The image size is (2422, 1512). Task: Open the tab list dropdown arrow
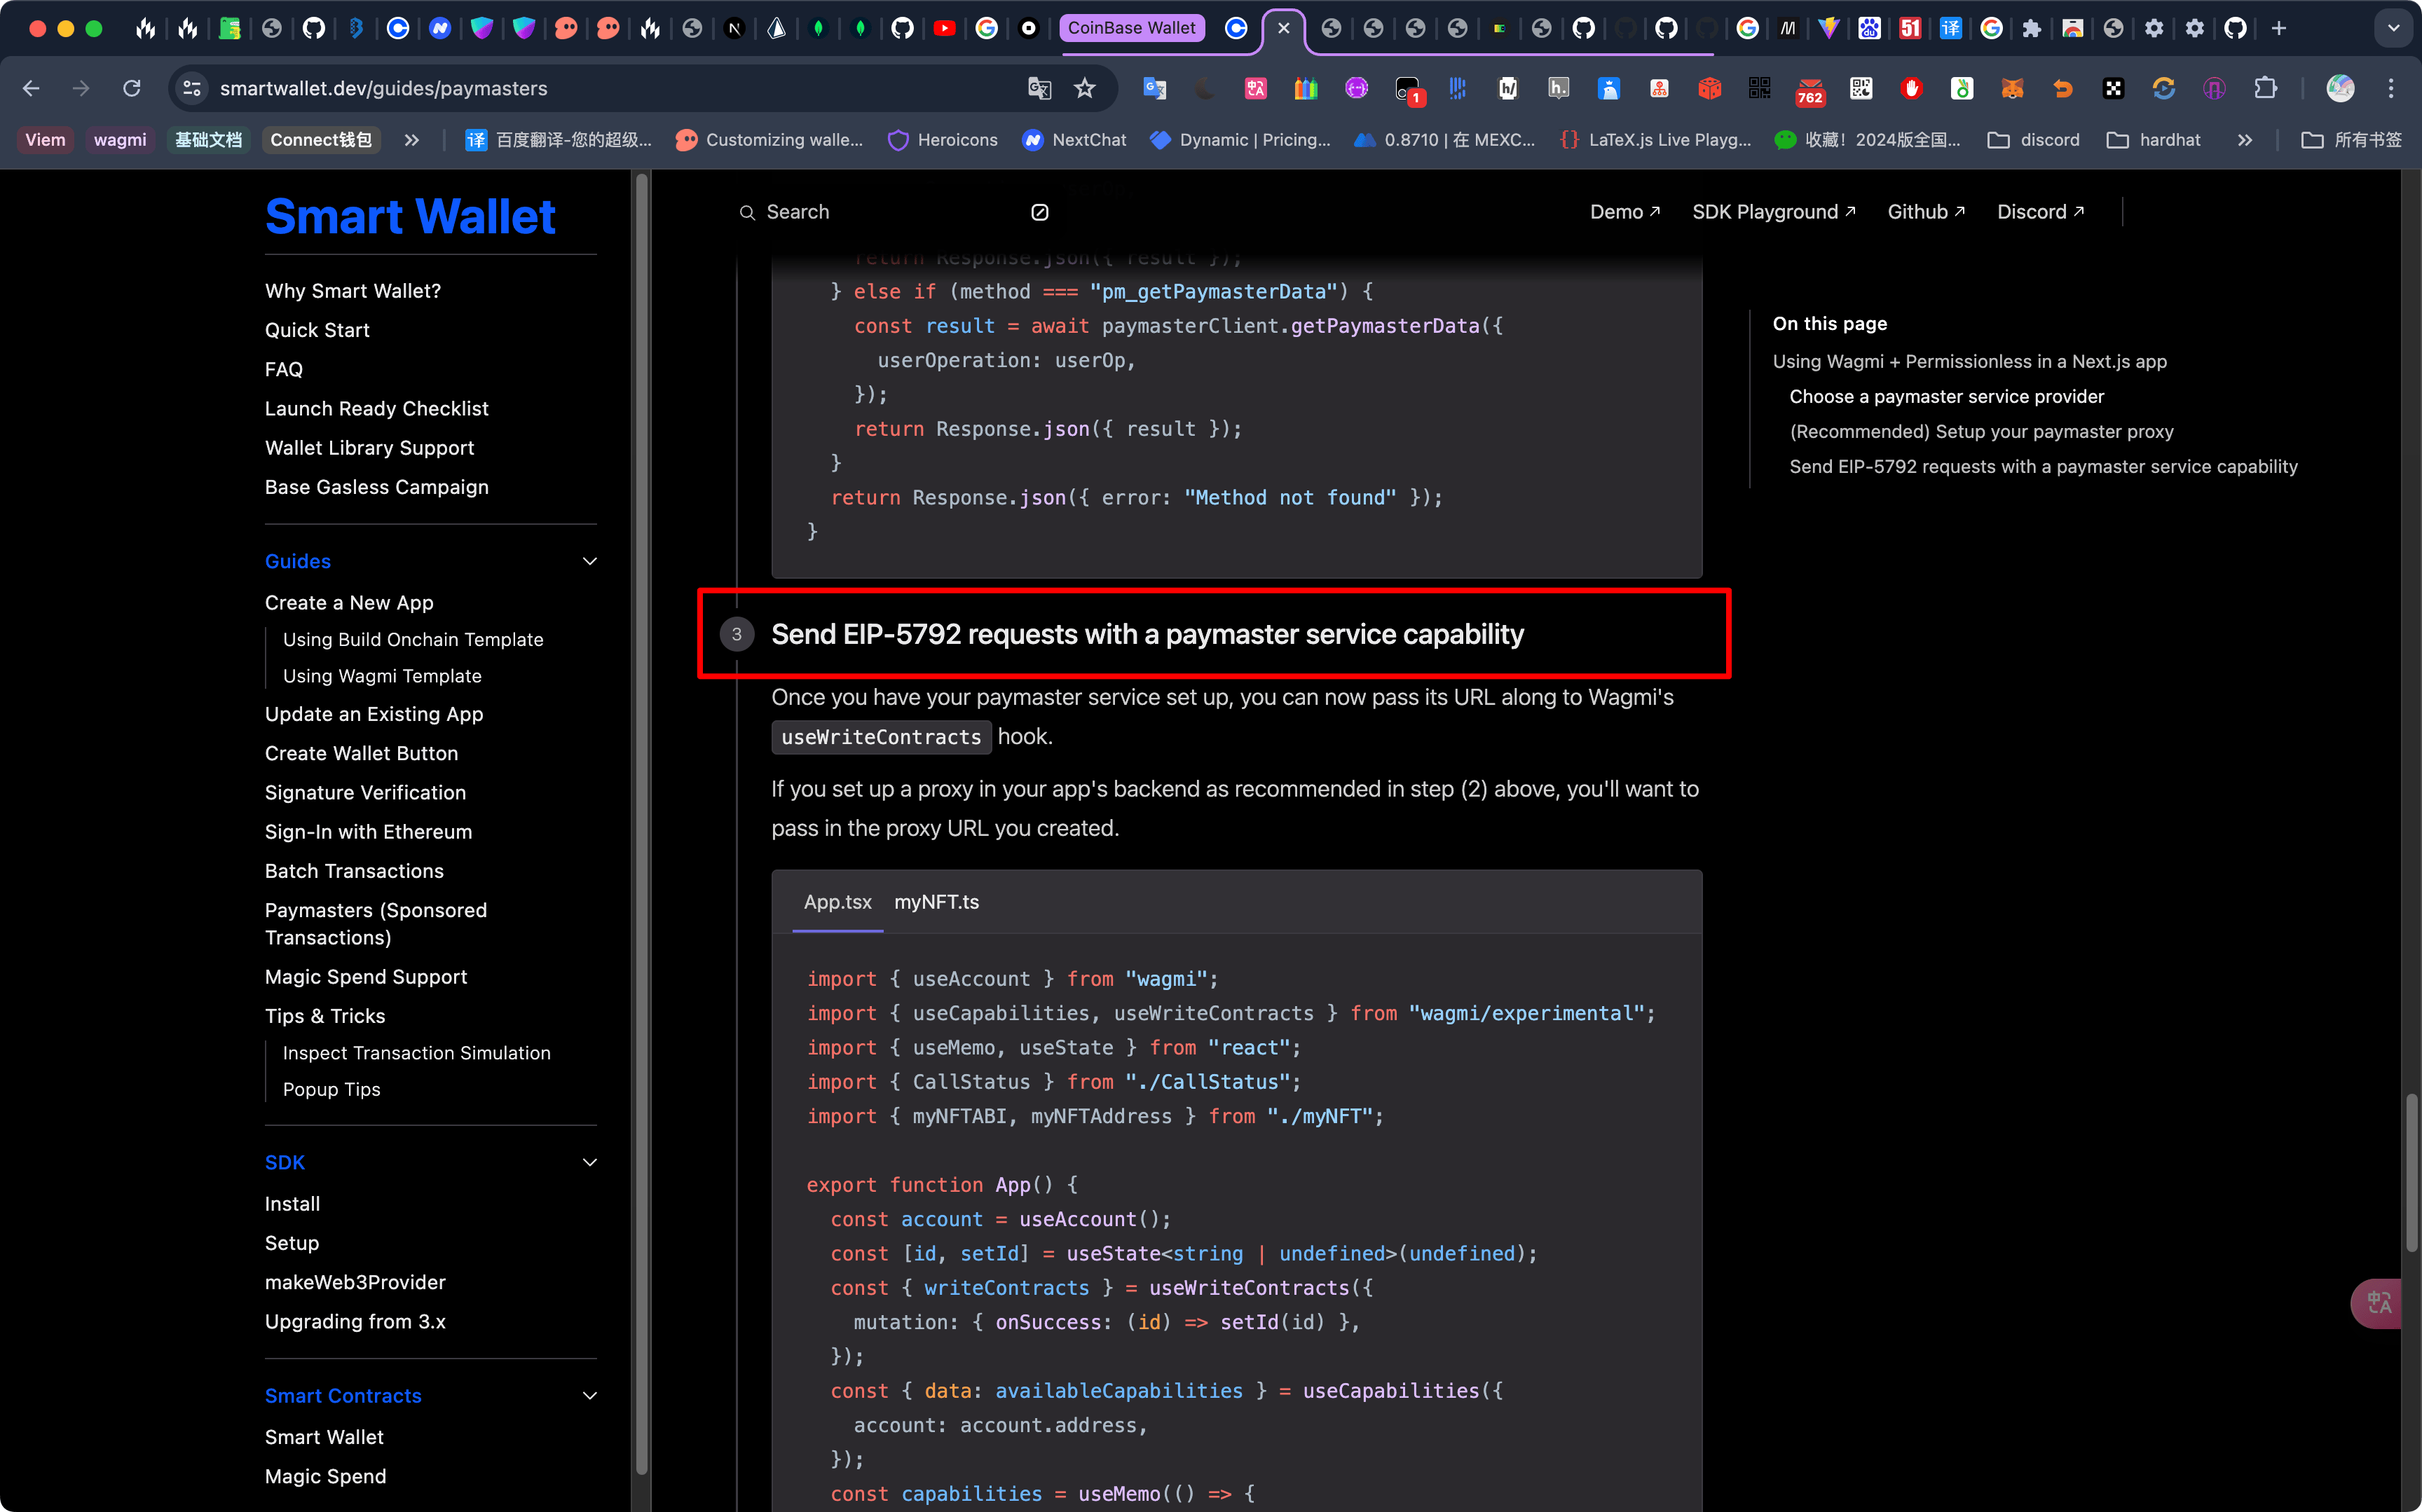[2394, 28]
